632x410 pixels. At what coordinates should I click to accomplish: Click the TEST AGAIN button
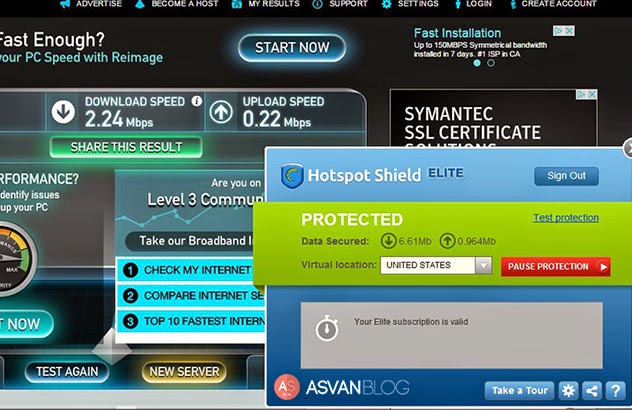pyautogui.click(x=67, y=372)
